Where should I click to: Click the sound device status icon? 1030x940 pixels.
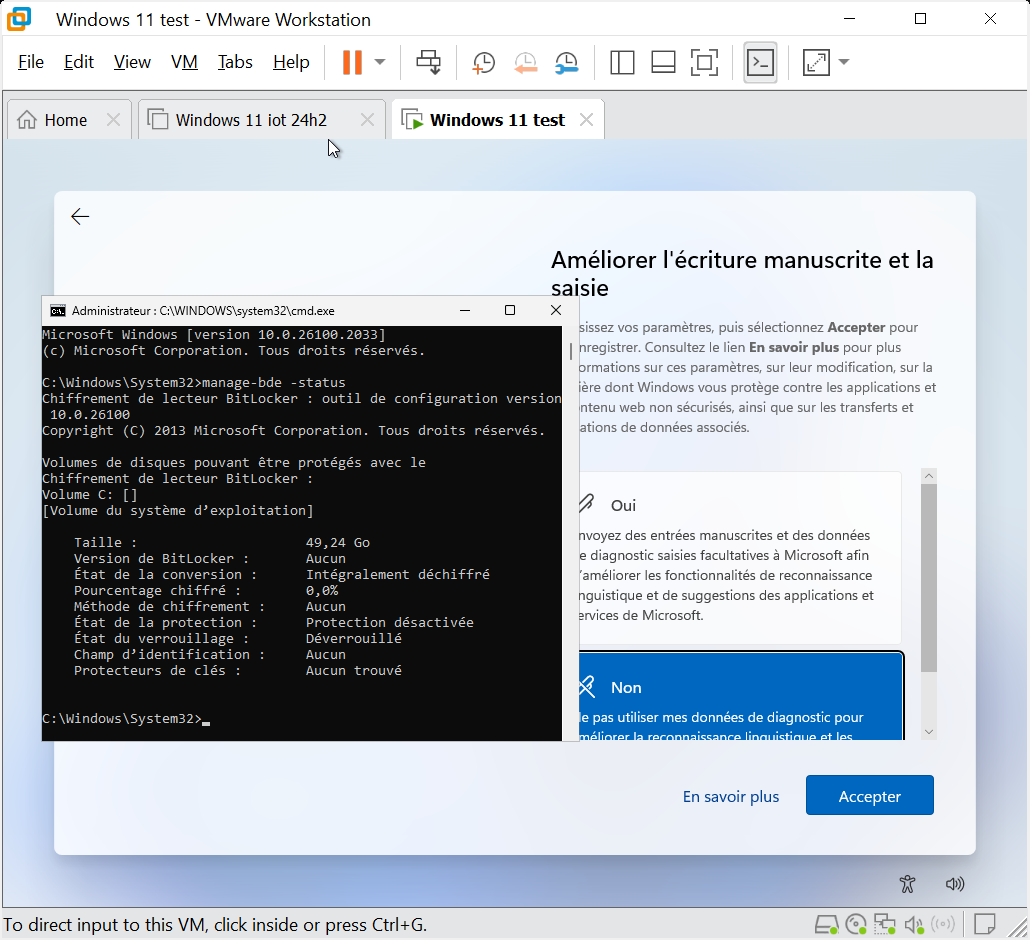tap(914, 924)
